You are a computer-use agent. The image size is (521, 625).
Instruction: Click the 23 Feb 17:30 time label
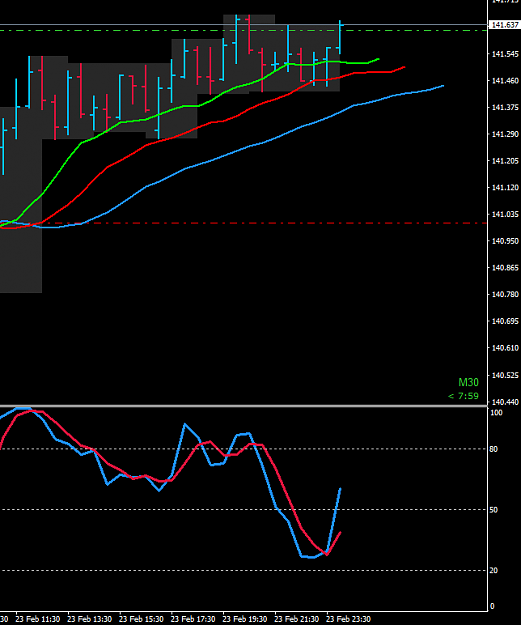point(193,619)
